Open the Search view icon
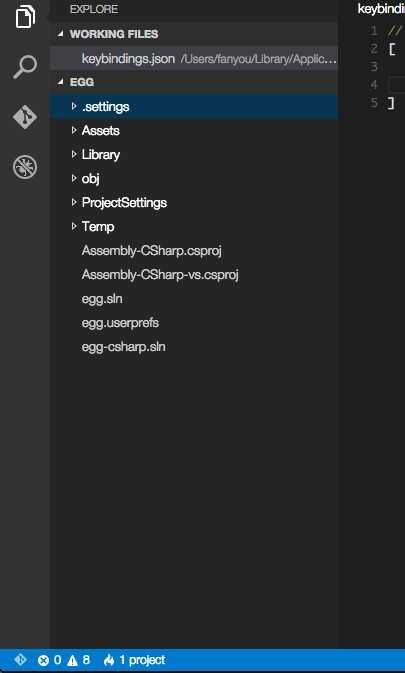Screen dimensions: 405x673 (x=25, y=67)
